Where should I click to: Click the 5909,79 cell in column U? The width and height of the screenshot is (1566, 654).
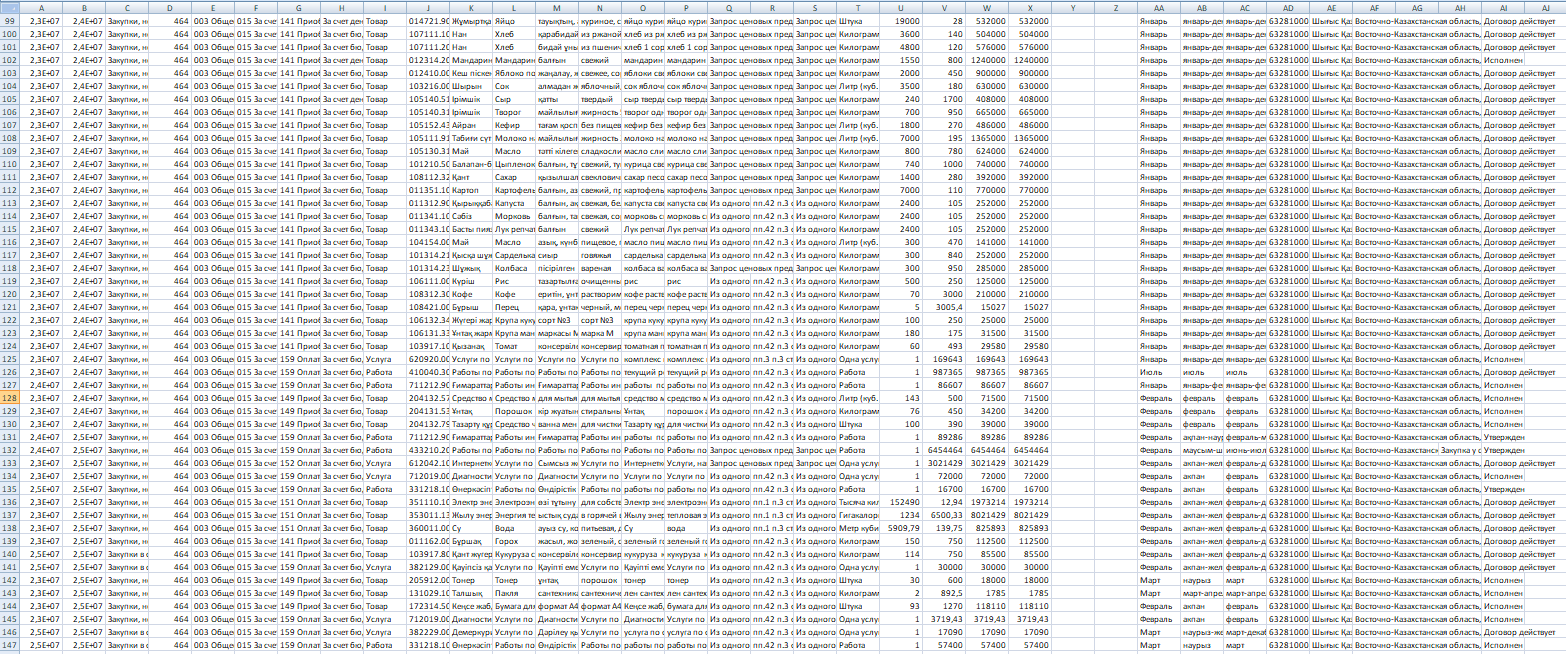tap(901, 528)
